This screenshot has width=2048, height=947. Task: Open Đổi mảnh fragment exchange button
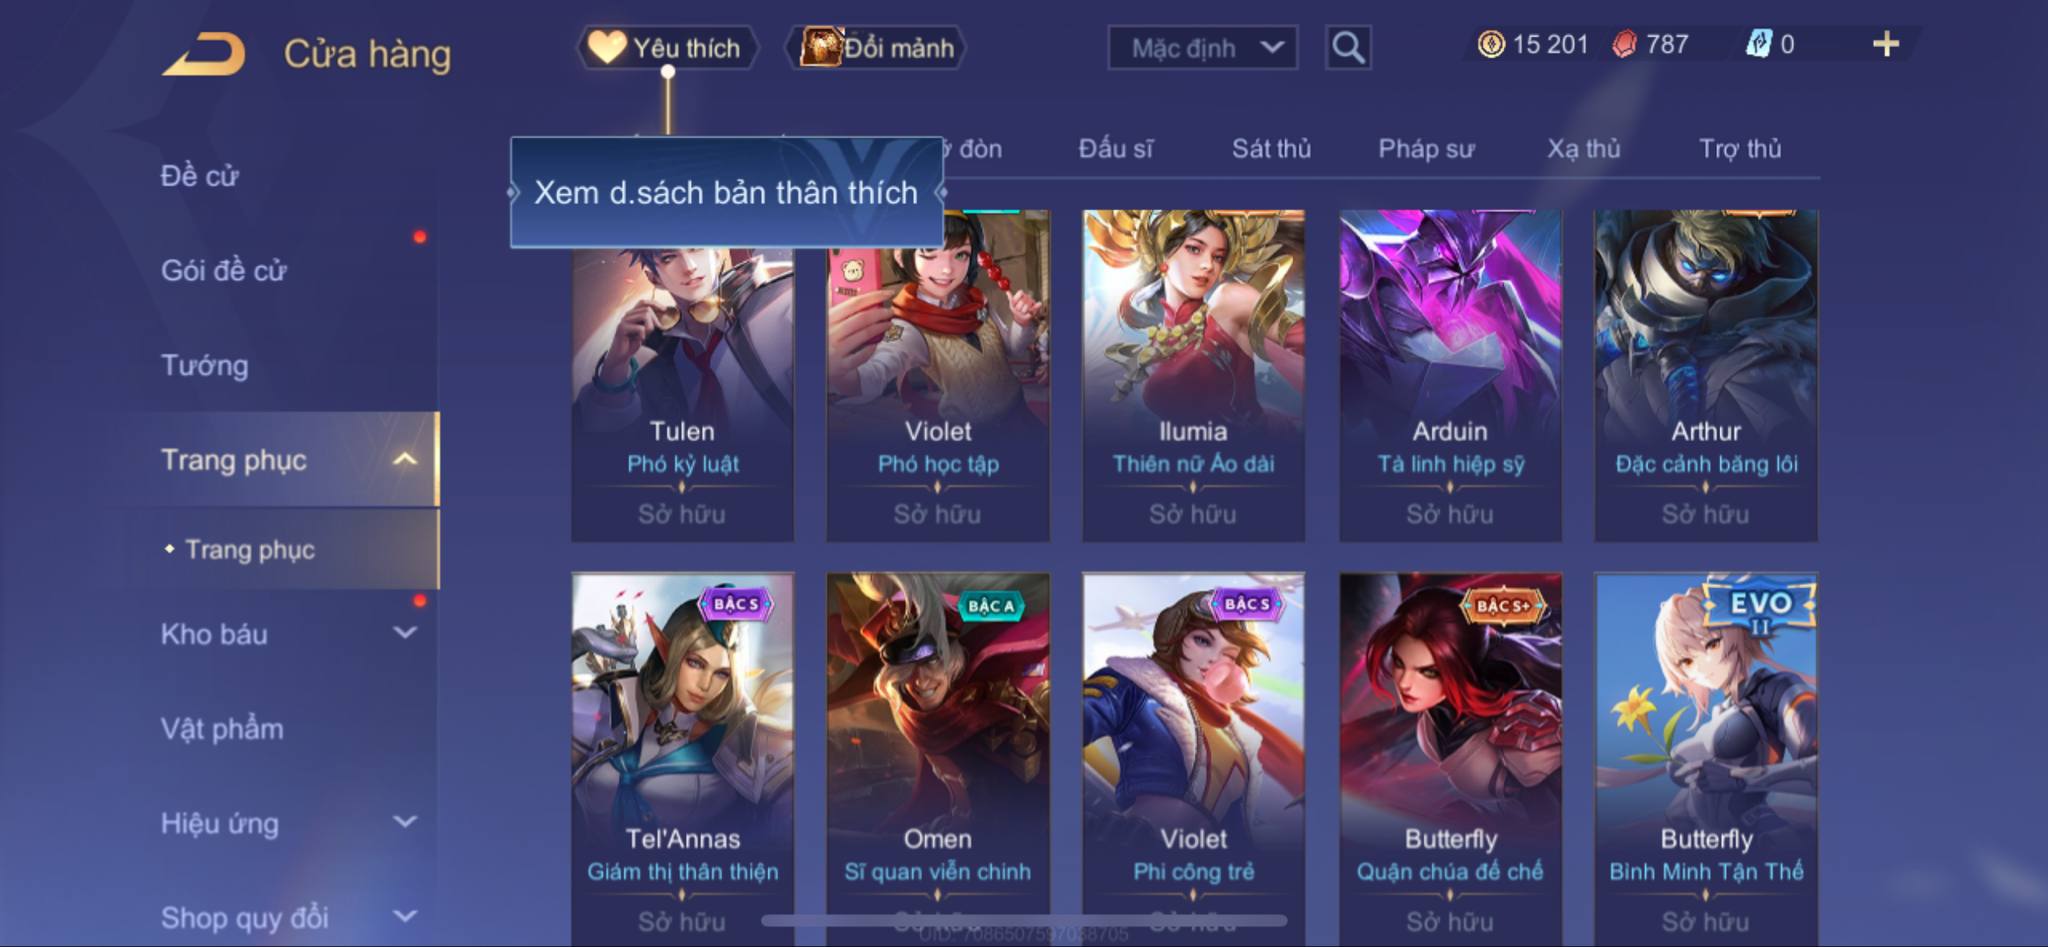876,47
